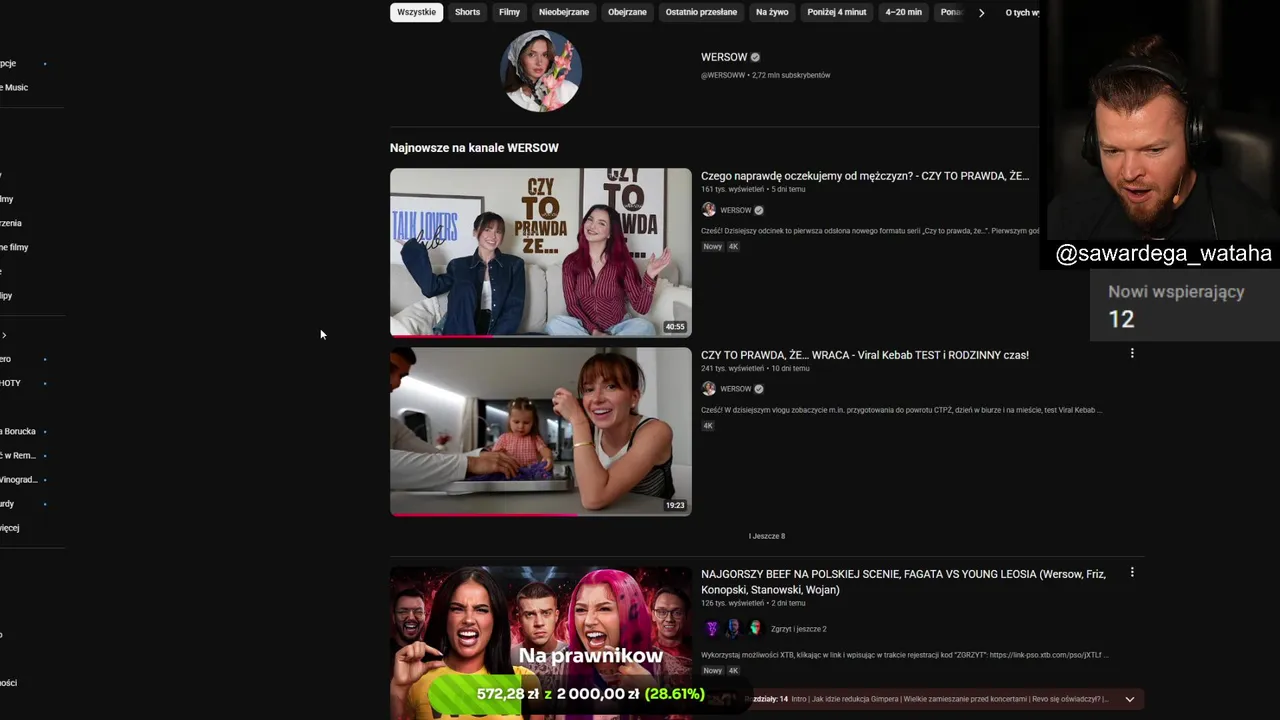Click Zgrzyt i jeszcze 2 collaborators link
This screenshot has height=720, width=1280.
click(x=799, y=629)
